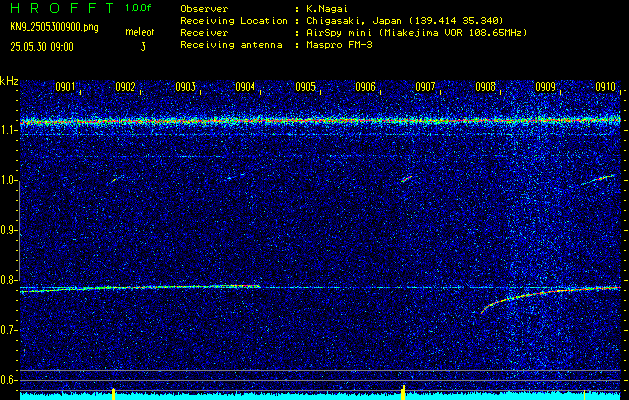The image size is (629, 400).
Task: Click the Receiving Location label
Action: click(x=234, y=21)
